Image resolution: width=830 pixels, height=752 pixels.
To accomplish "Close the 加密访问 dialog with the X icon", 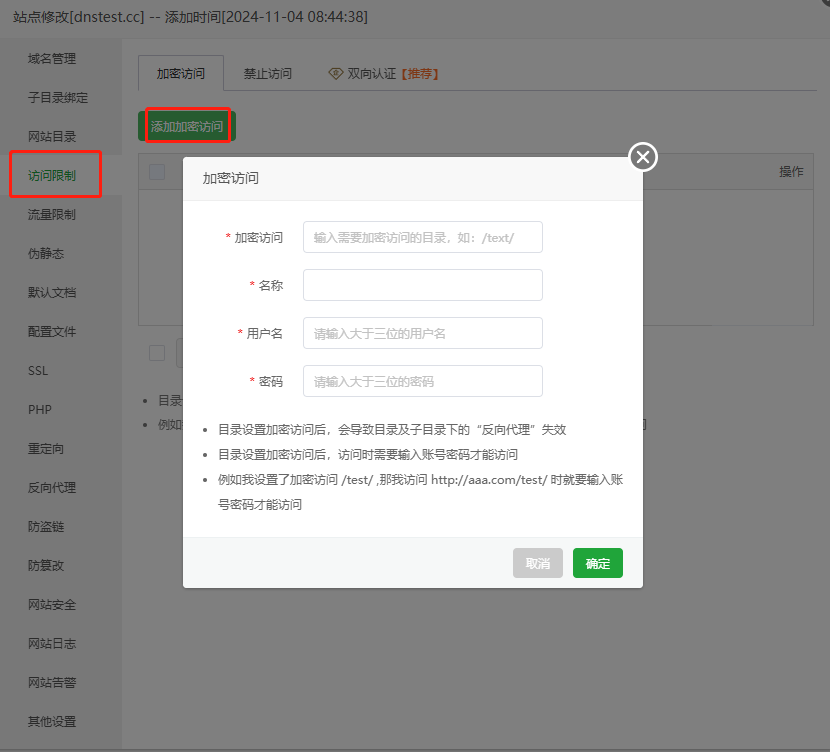I will point(642,157).
